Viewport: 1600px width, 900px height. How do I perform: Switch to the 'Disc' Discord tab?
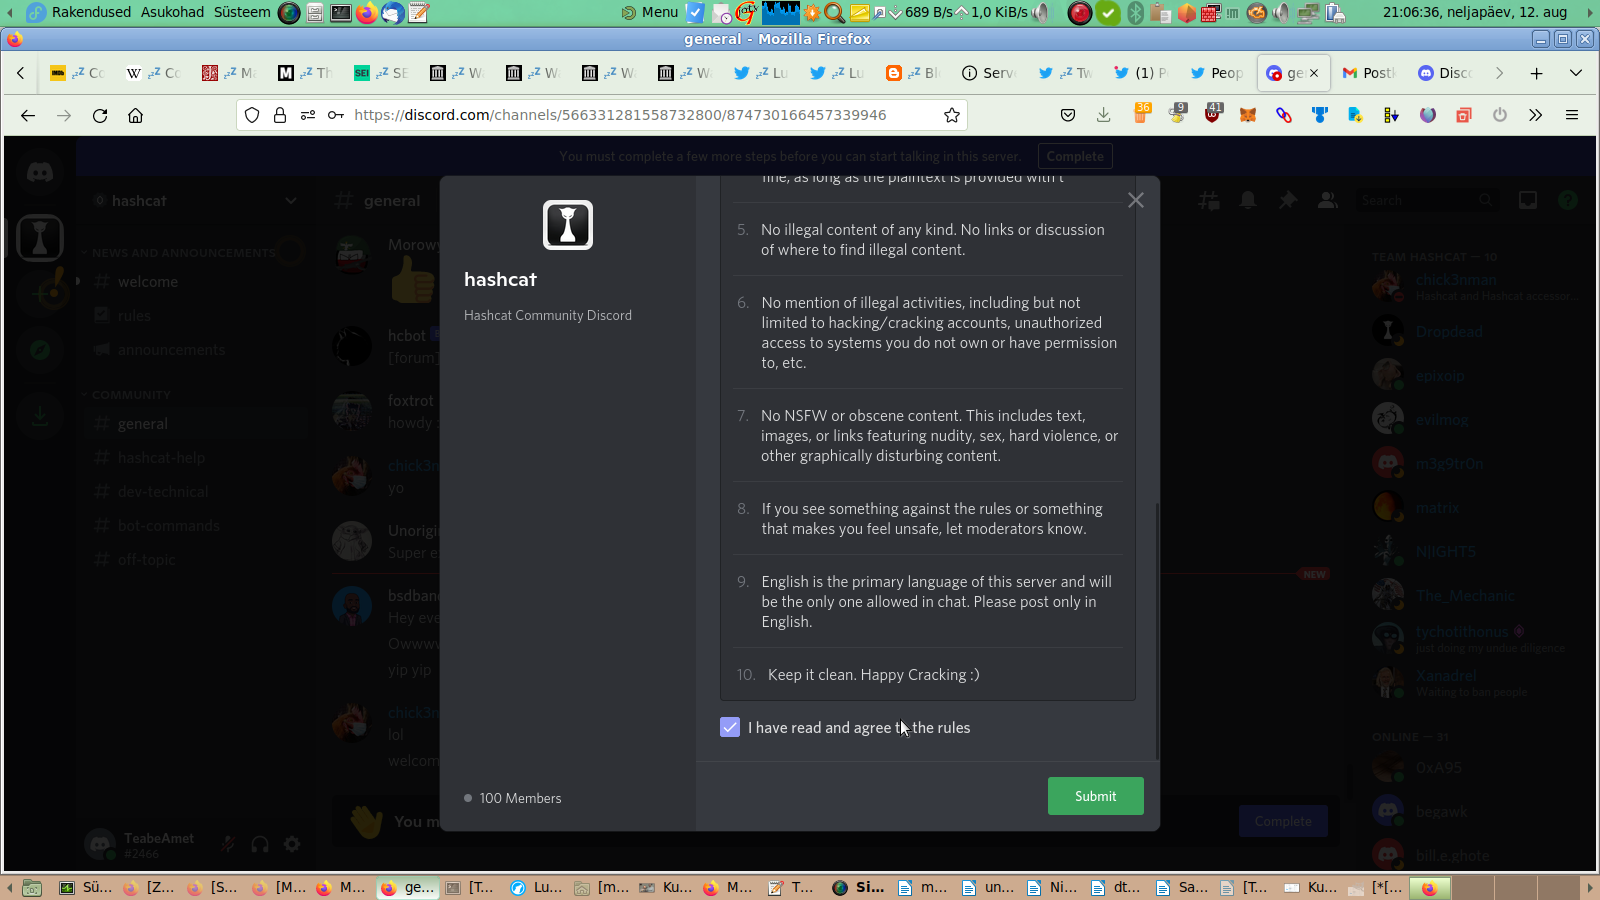click(x=1446, y=73)
